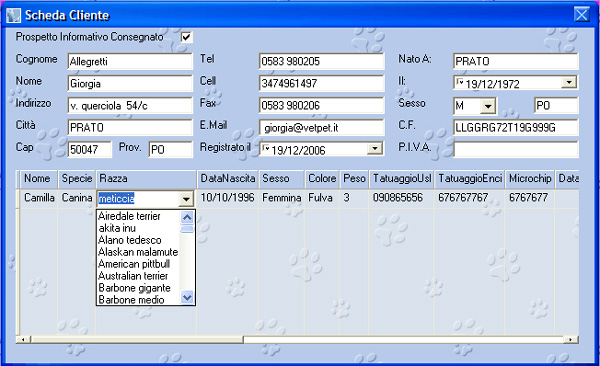Click the Specie column header
The width and height of the screenshot is (600, 366).
[x=77, y=179]
